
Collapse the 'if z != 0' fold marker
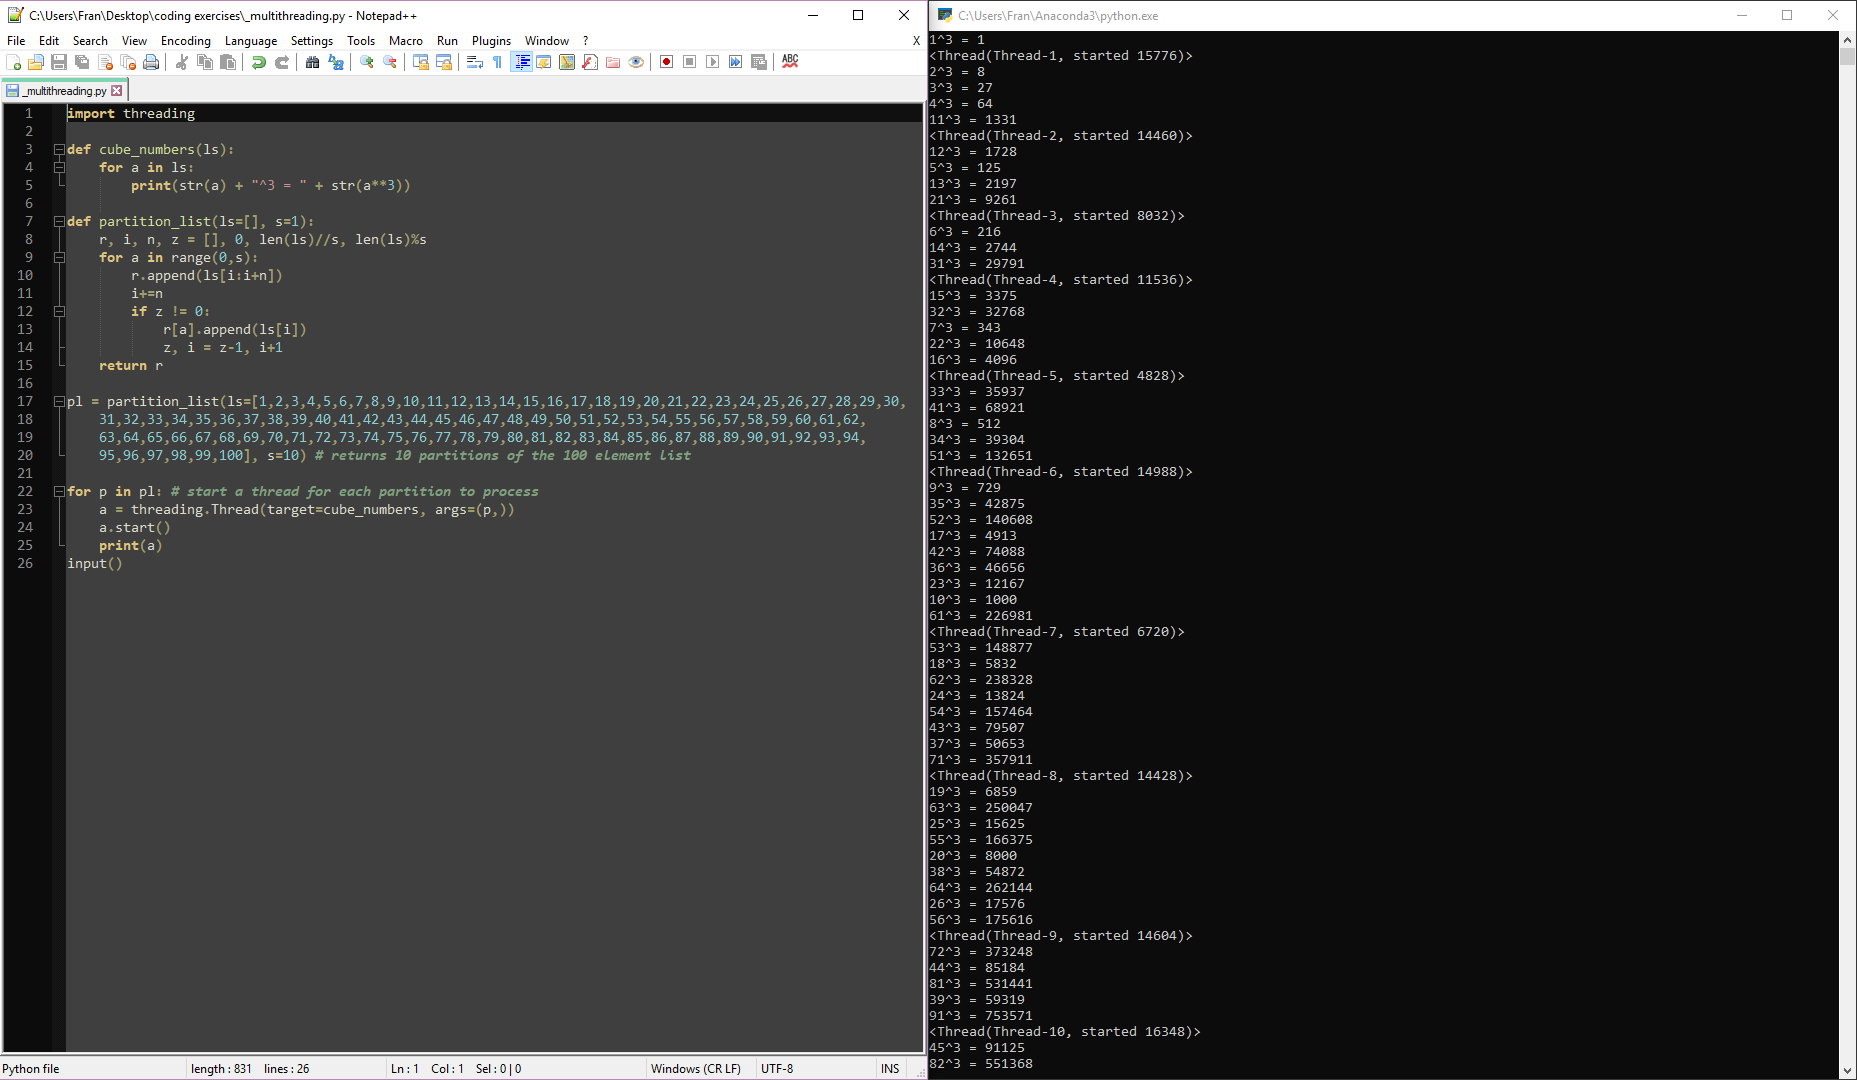(59, 312)
